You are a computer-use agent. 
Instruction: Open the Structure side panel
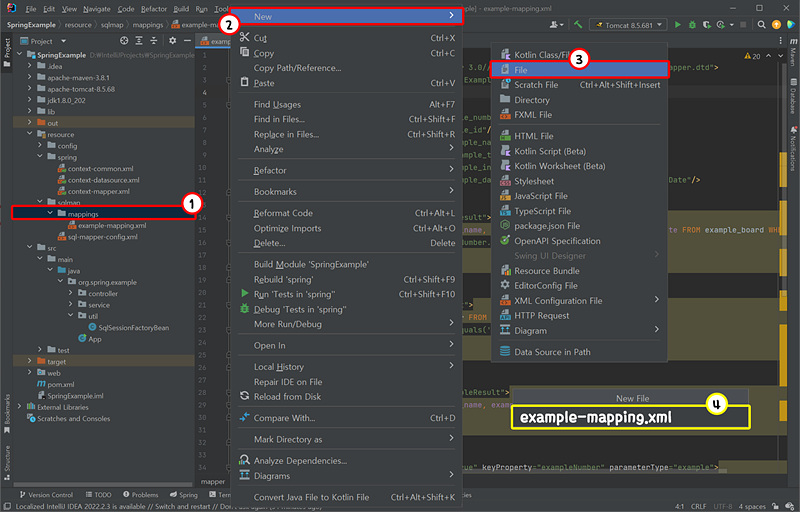7,462
